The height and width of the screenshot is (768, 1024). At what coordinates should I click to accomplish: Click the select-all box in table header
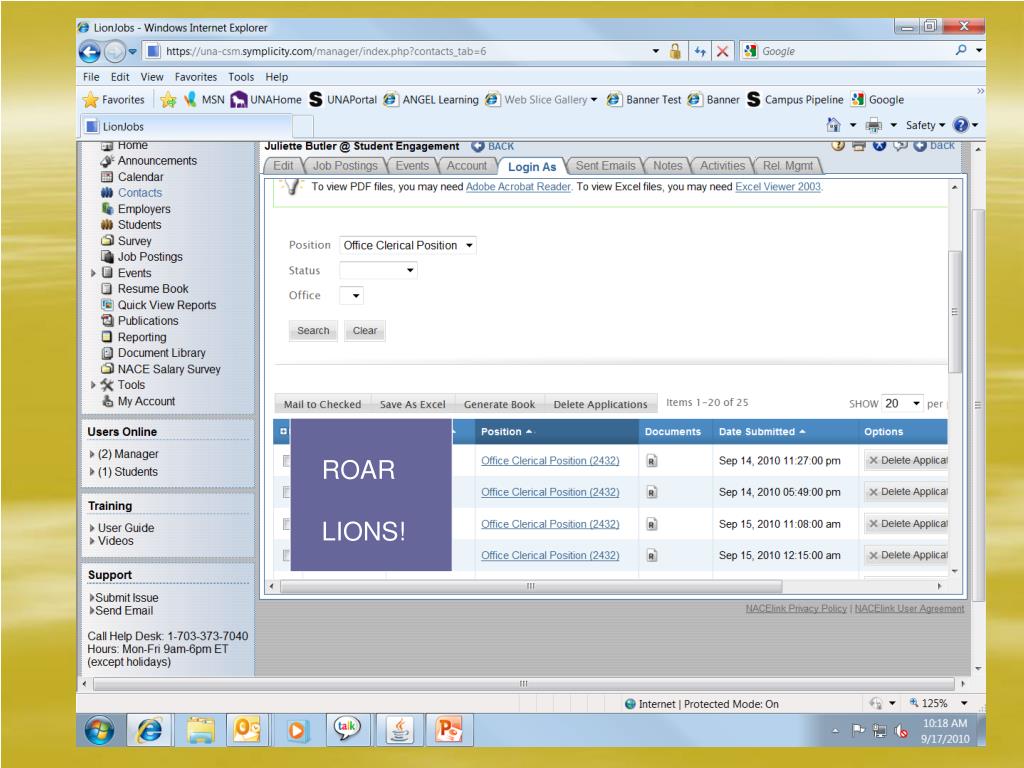tap(283, 432)
